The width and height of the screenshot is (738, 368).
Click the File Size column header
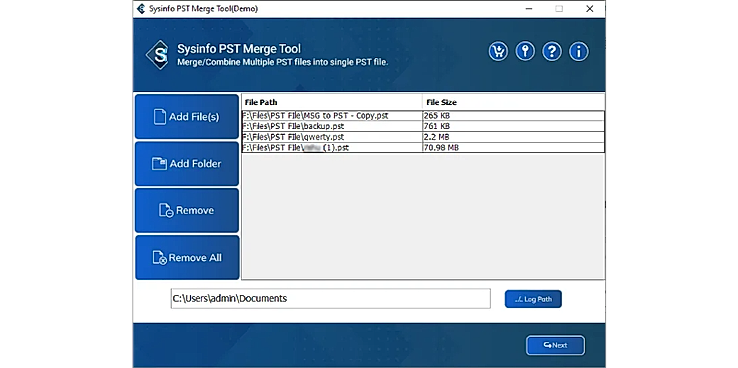(513, 102)
